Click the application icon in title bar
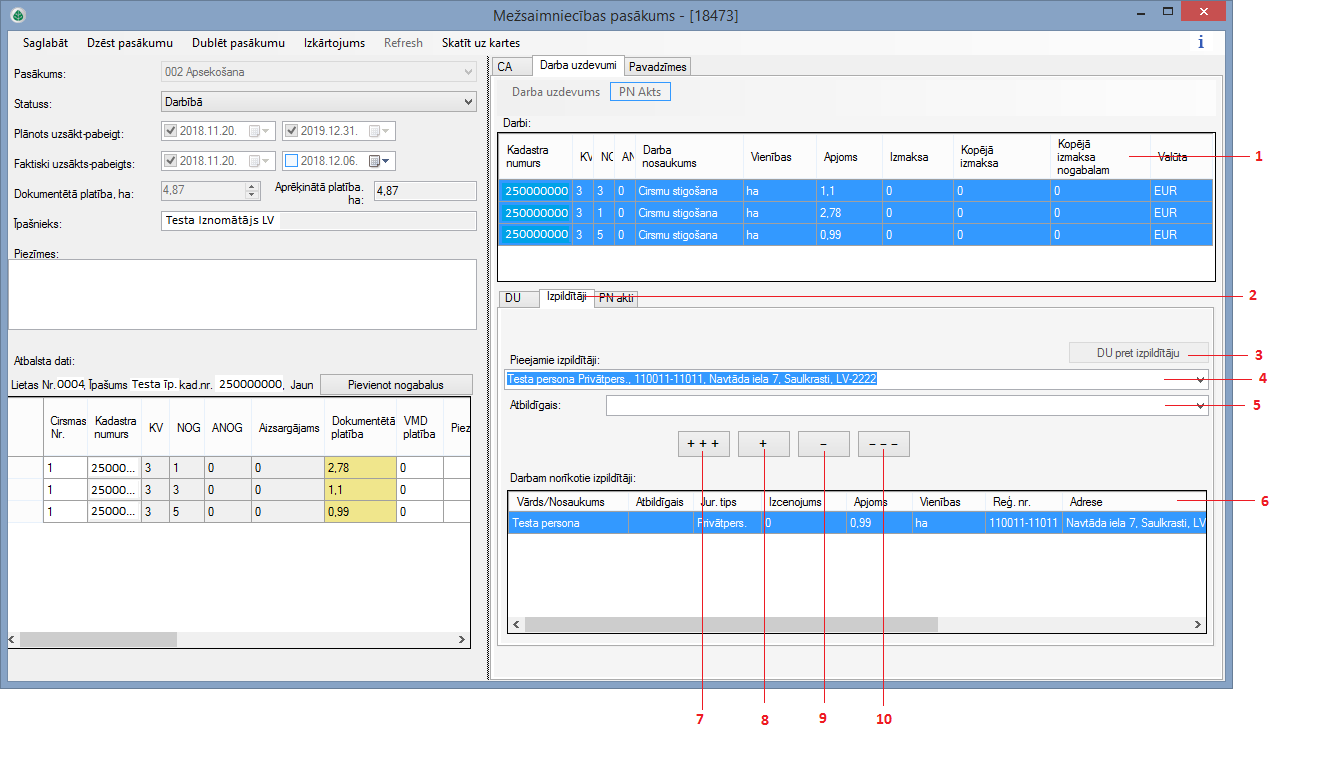 click(x=17, y=15)
